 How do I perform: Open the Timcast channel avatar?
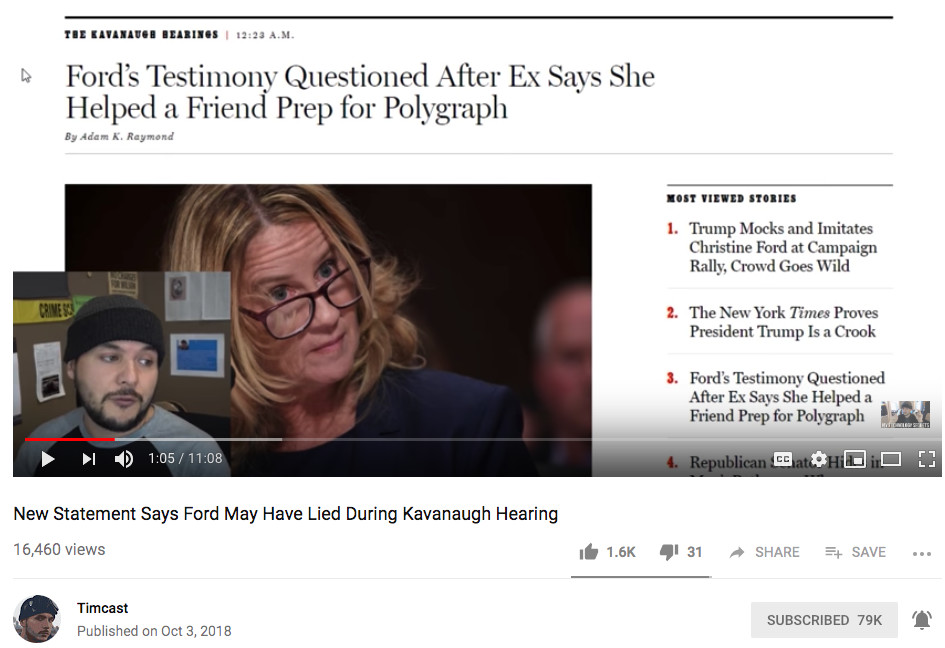click(x=37, y=619)
